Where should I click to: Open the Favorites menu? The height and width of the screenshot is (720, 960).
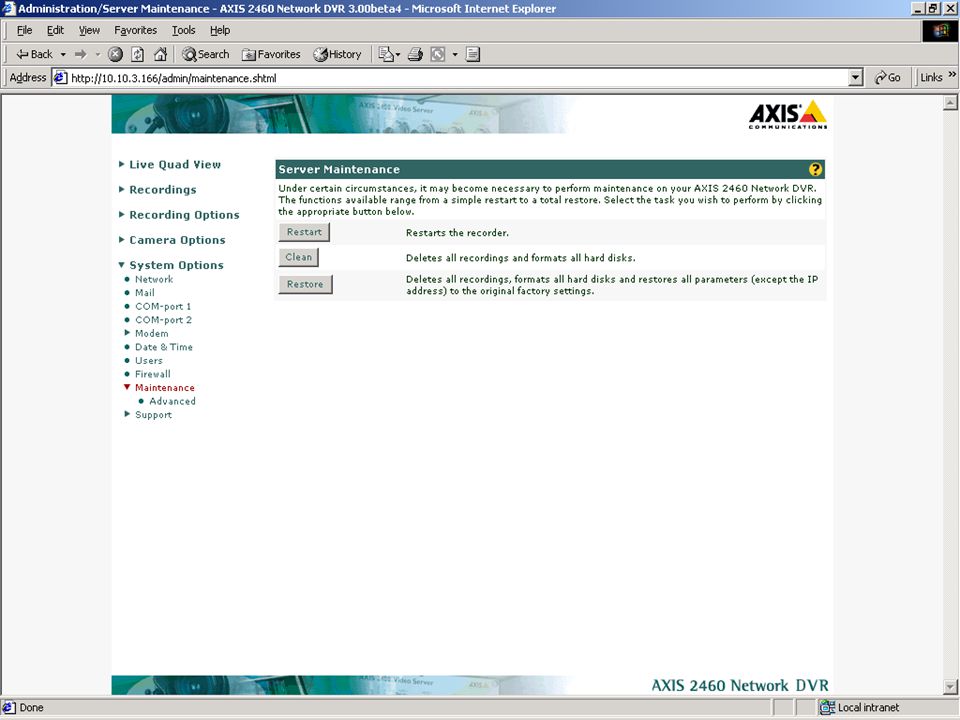click(x=135, y=30)
